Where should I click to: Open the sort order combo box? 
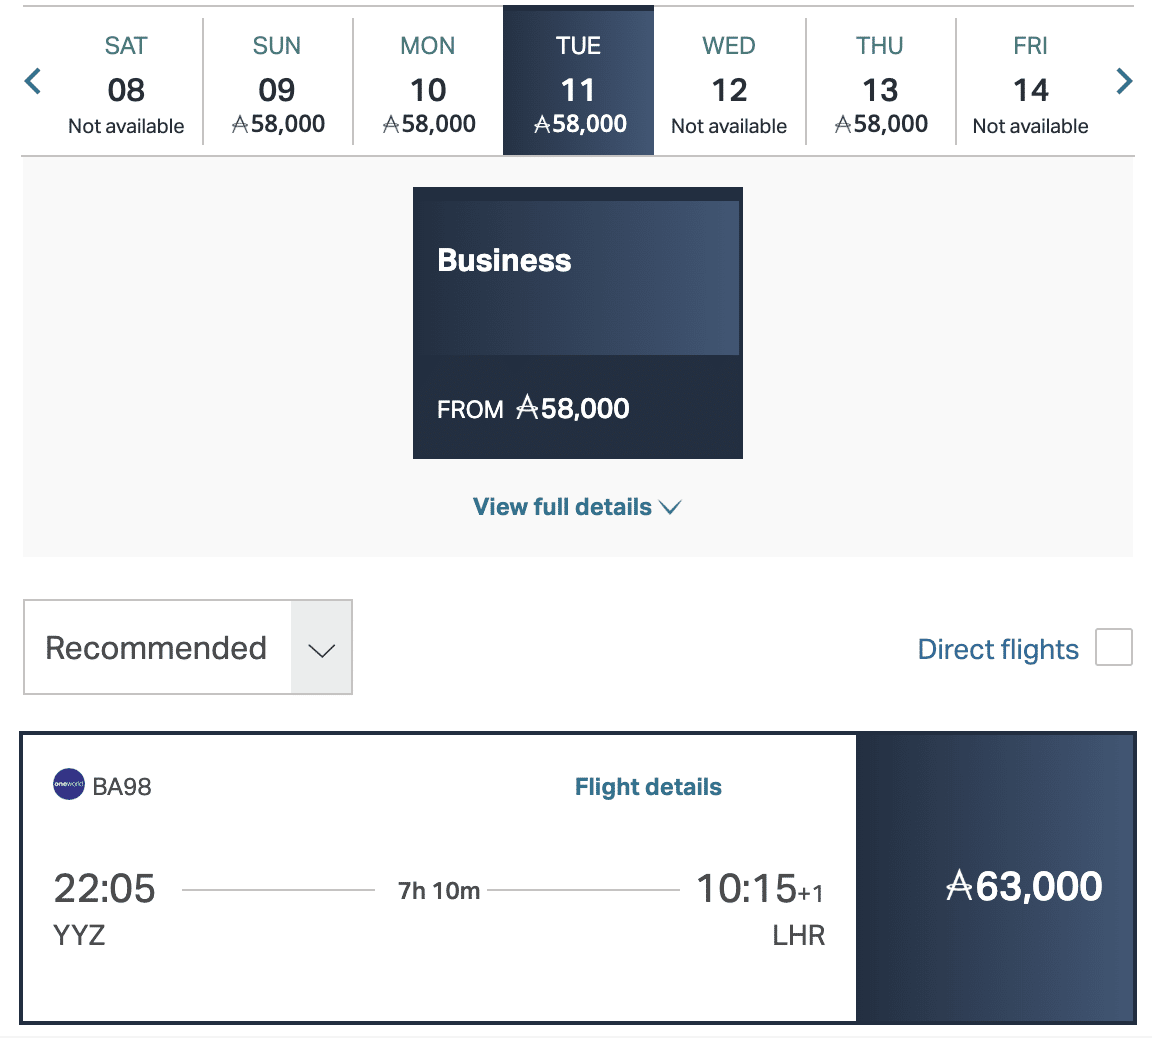tap(187, 647)
